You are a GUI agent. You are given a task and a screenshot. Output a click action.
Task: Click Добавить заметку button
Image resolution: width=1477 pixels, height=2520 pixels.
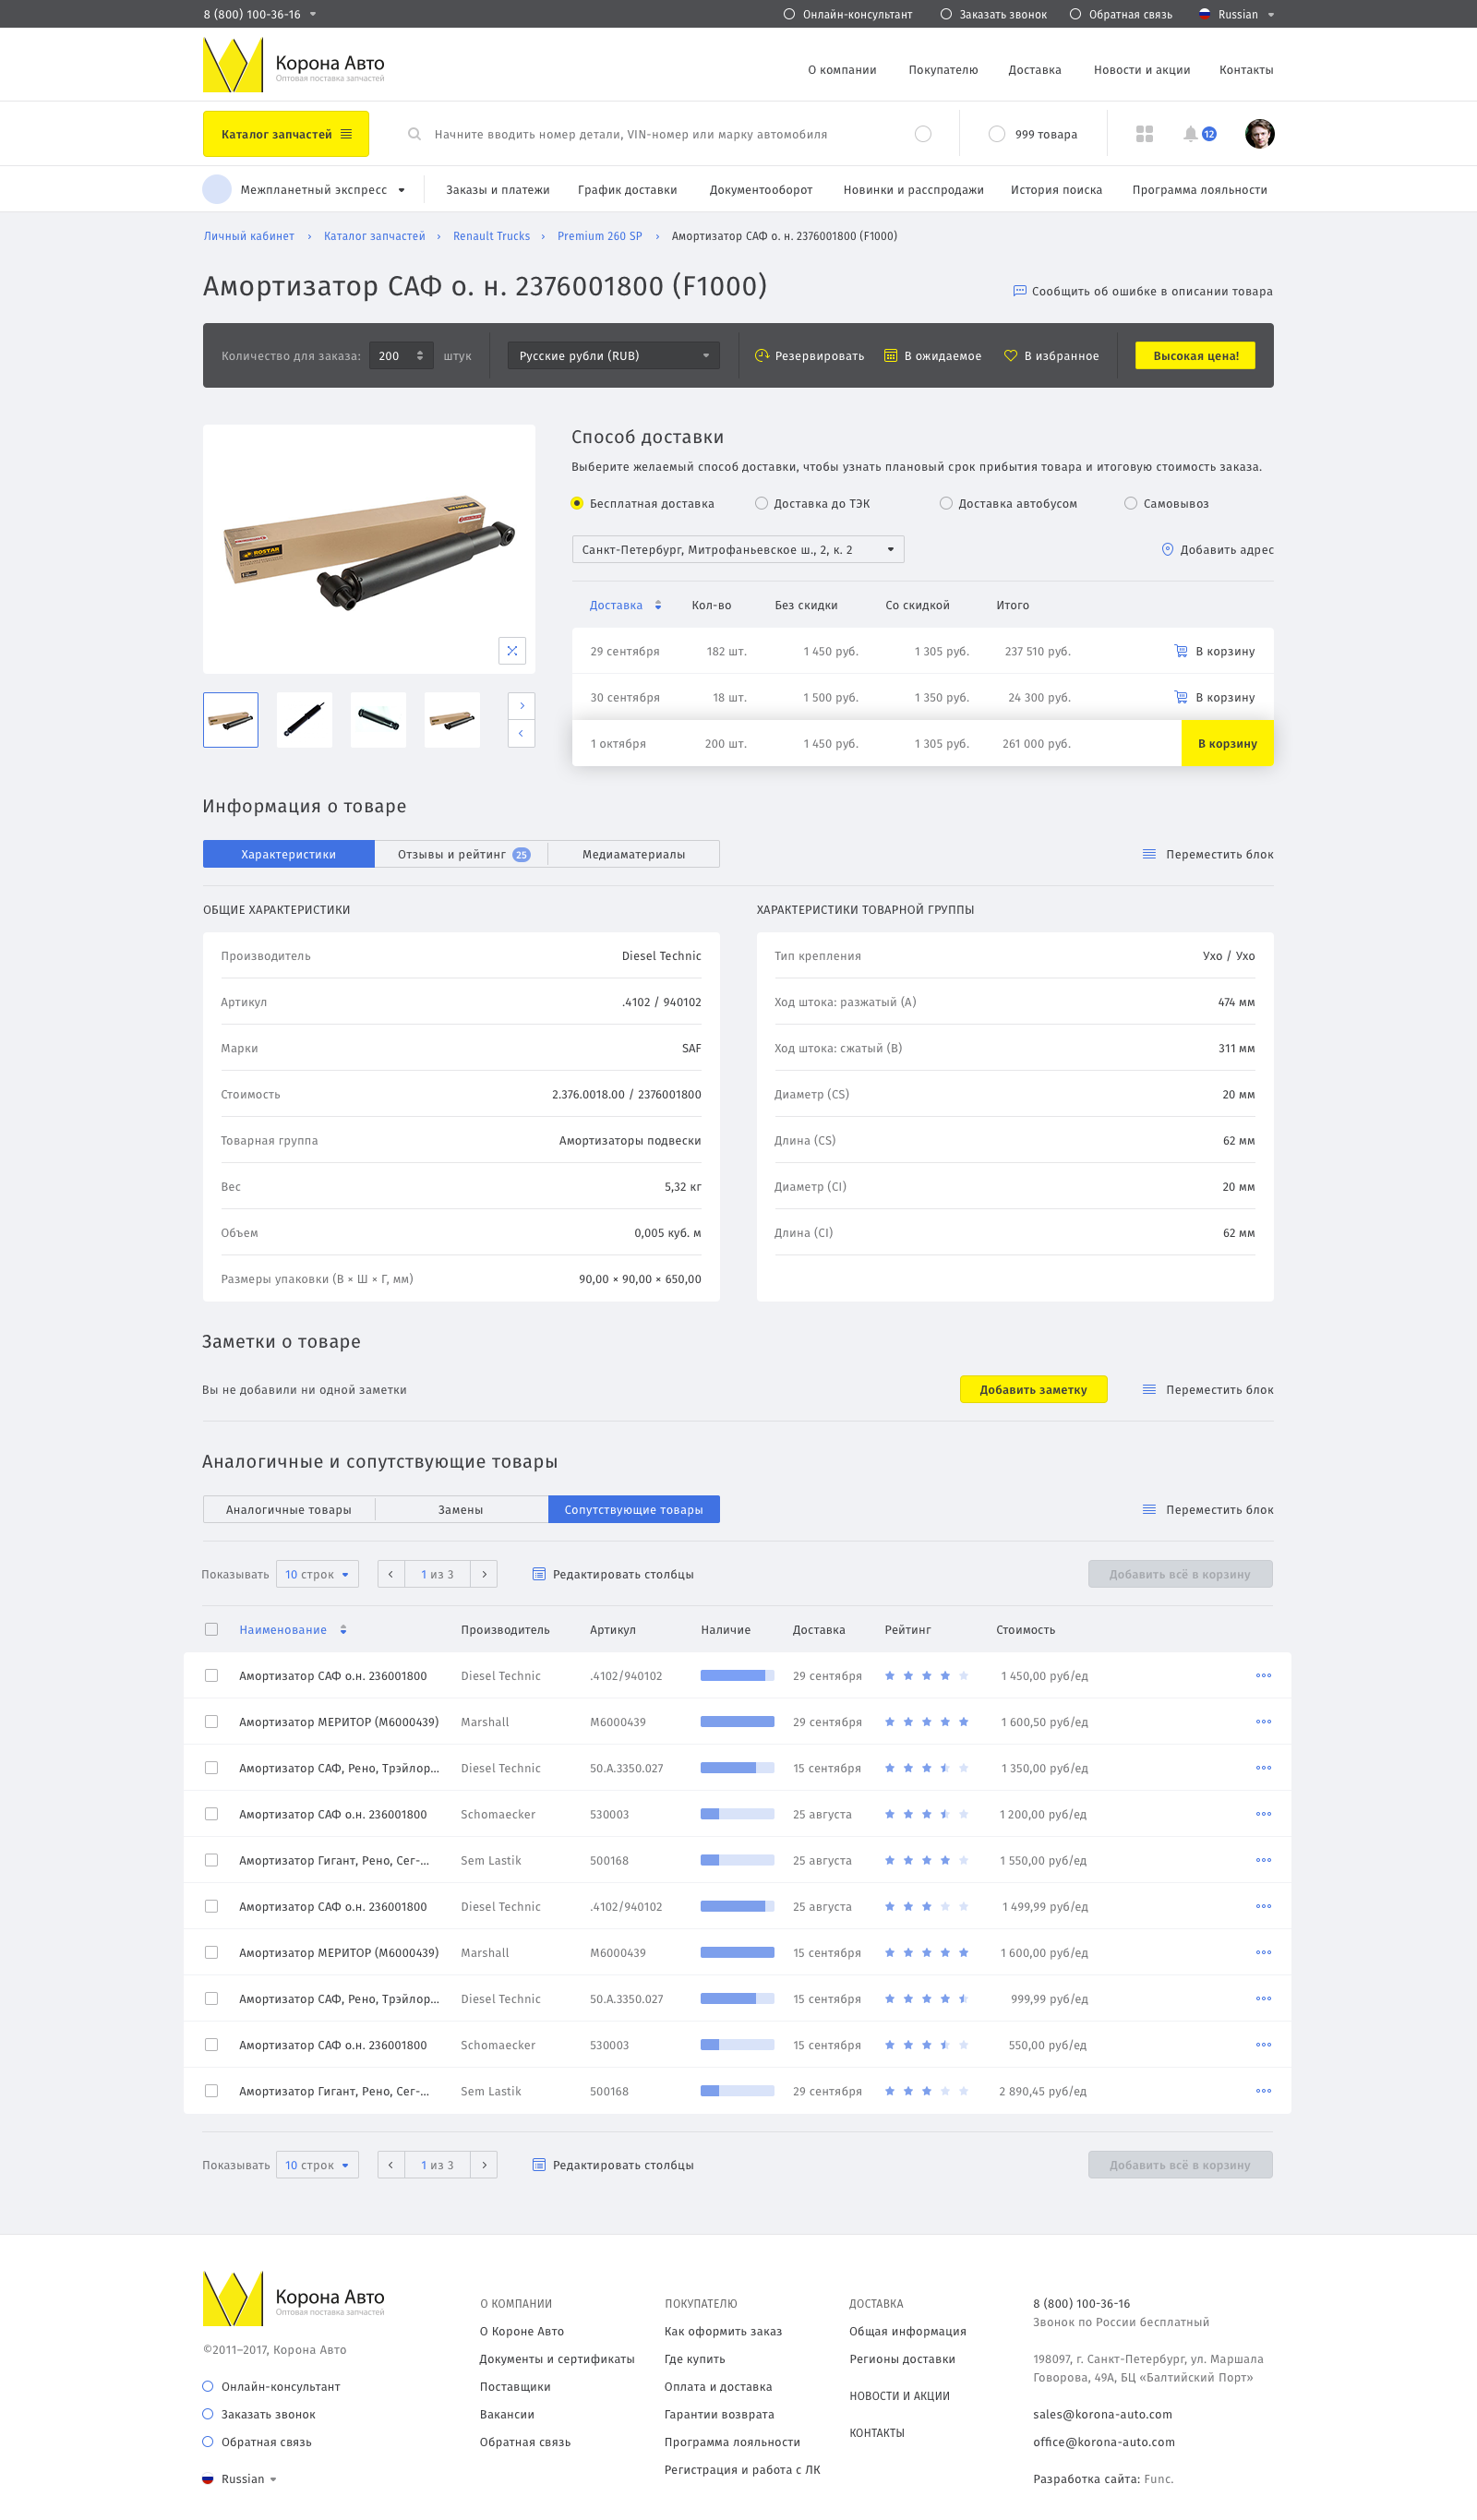pos(1033,1389)
